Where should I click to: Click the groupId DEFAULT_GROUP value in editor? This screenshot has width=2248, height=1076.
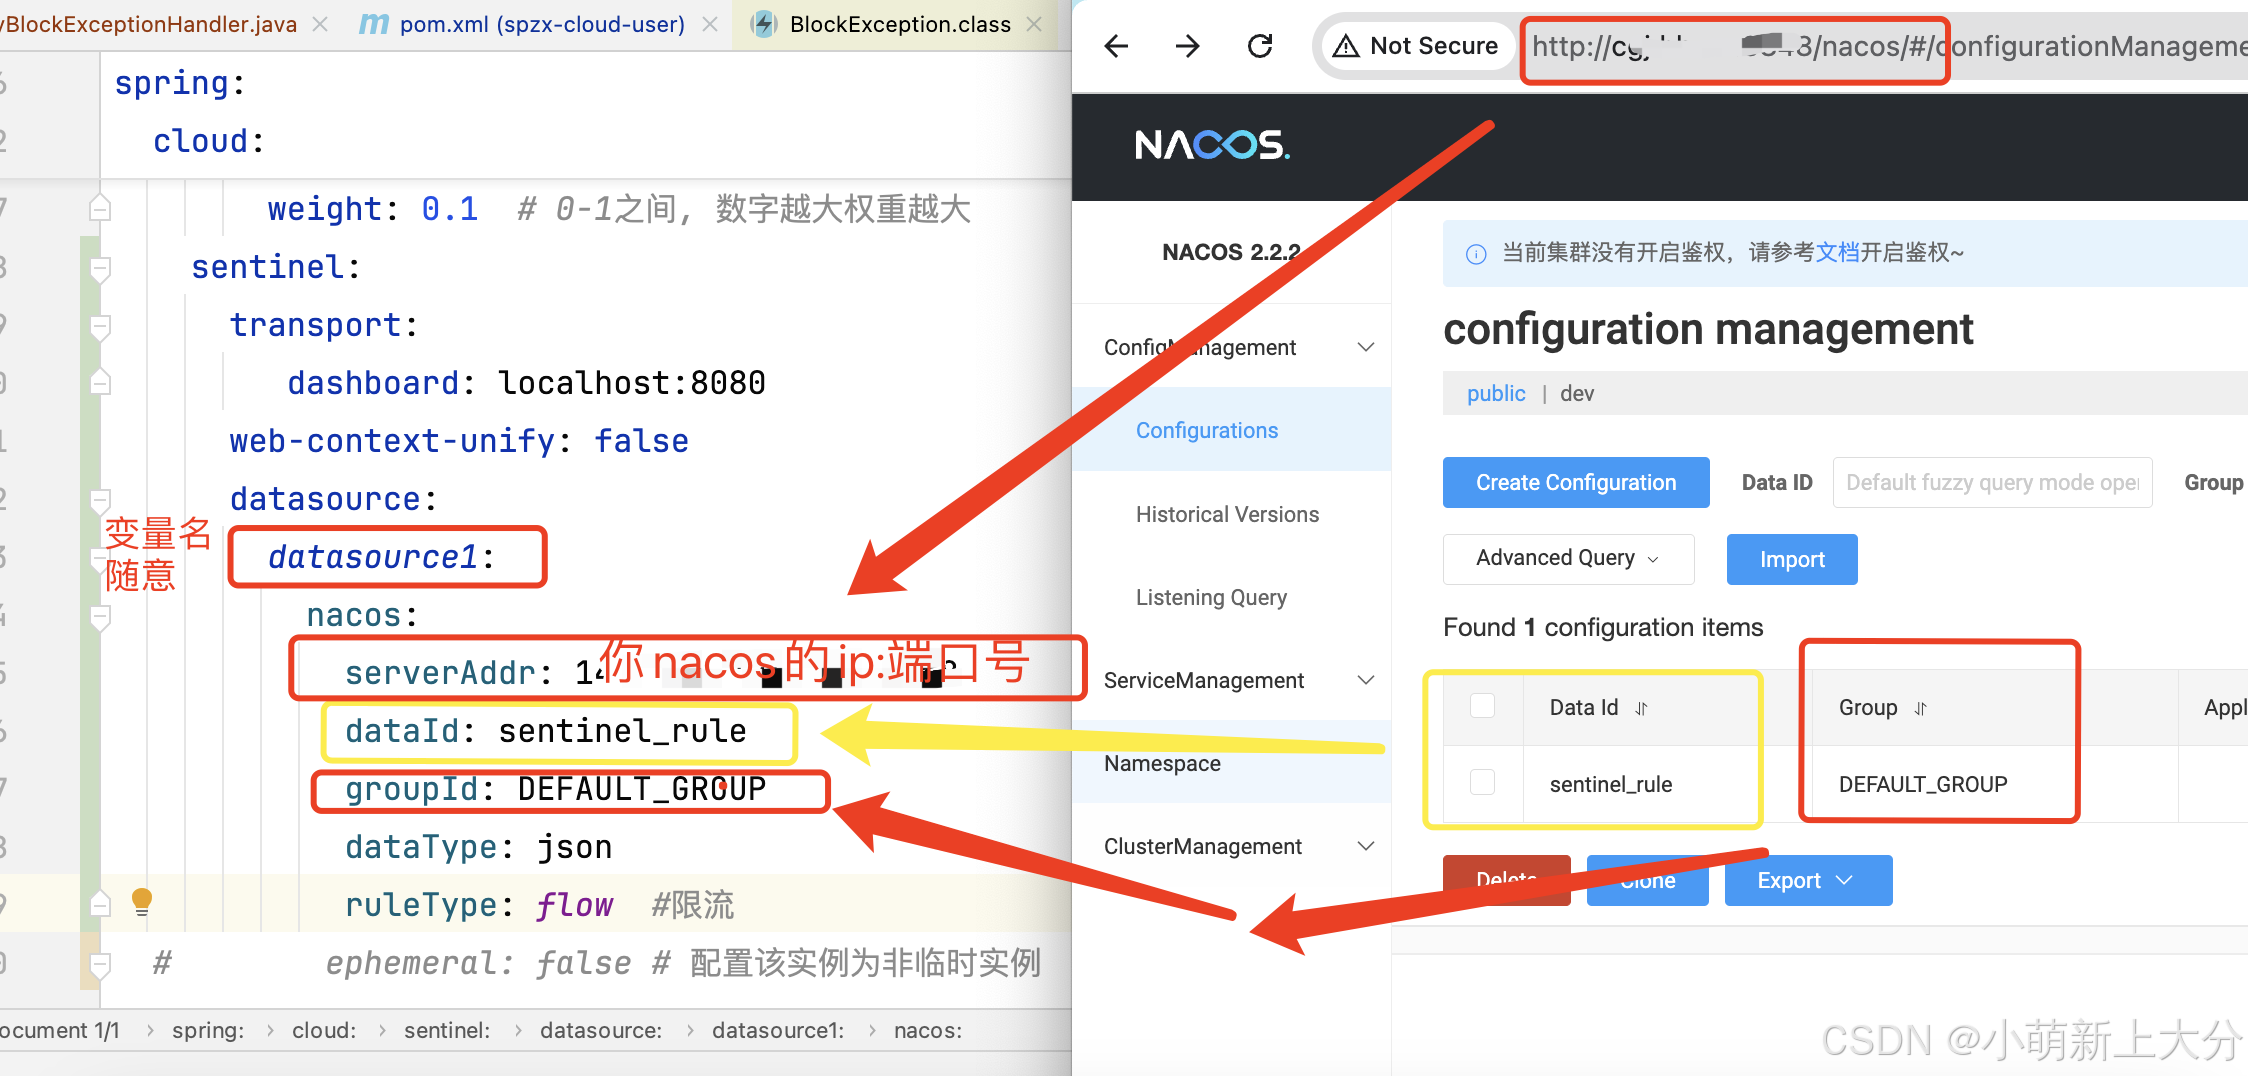click(x=642, y=789)
